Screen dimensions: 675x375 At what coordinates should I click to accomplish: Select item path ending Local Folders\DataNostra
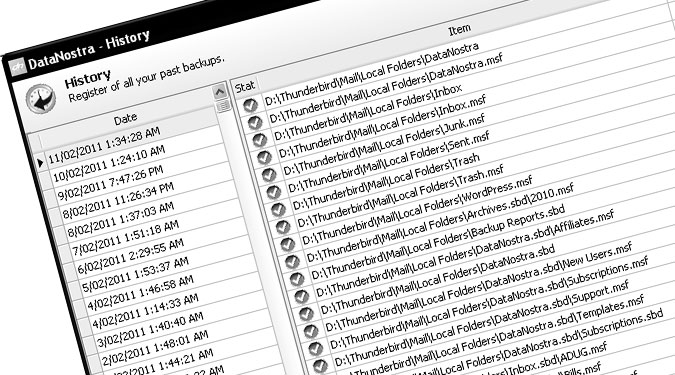372,74
